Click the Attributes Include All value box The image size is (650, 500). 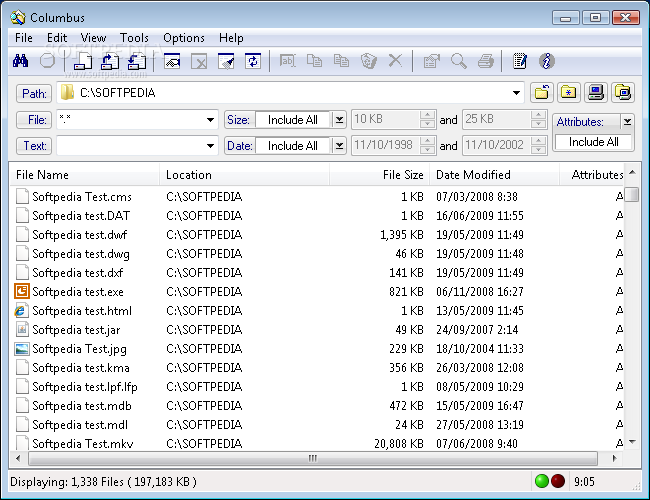[593, 142]
